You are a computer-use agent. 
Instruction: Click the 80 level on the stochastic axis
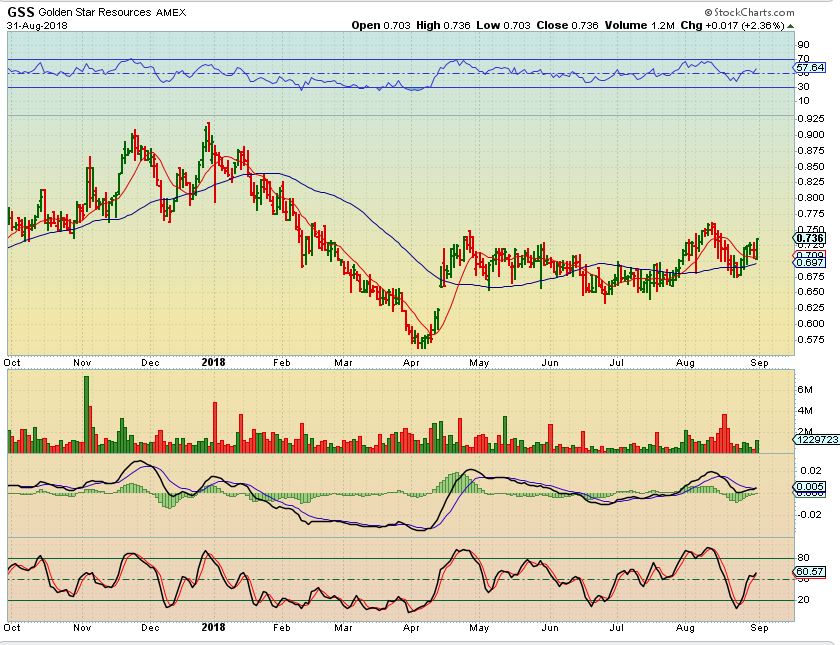[801, 558]
